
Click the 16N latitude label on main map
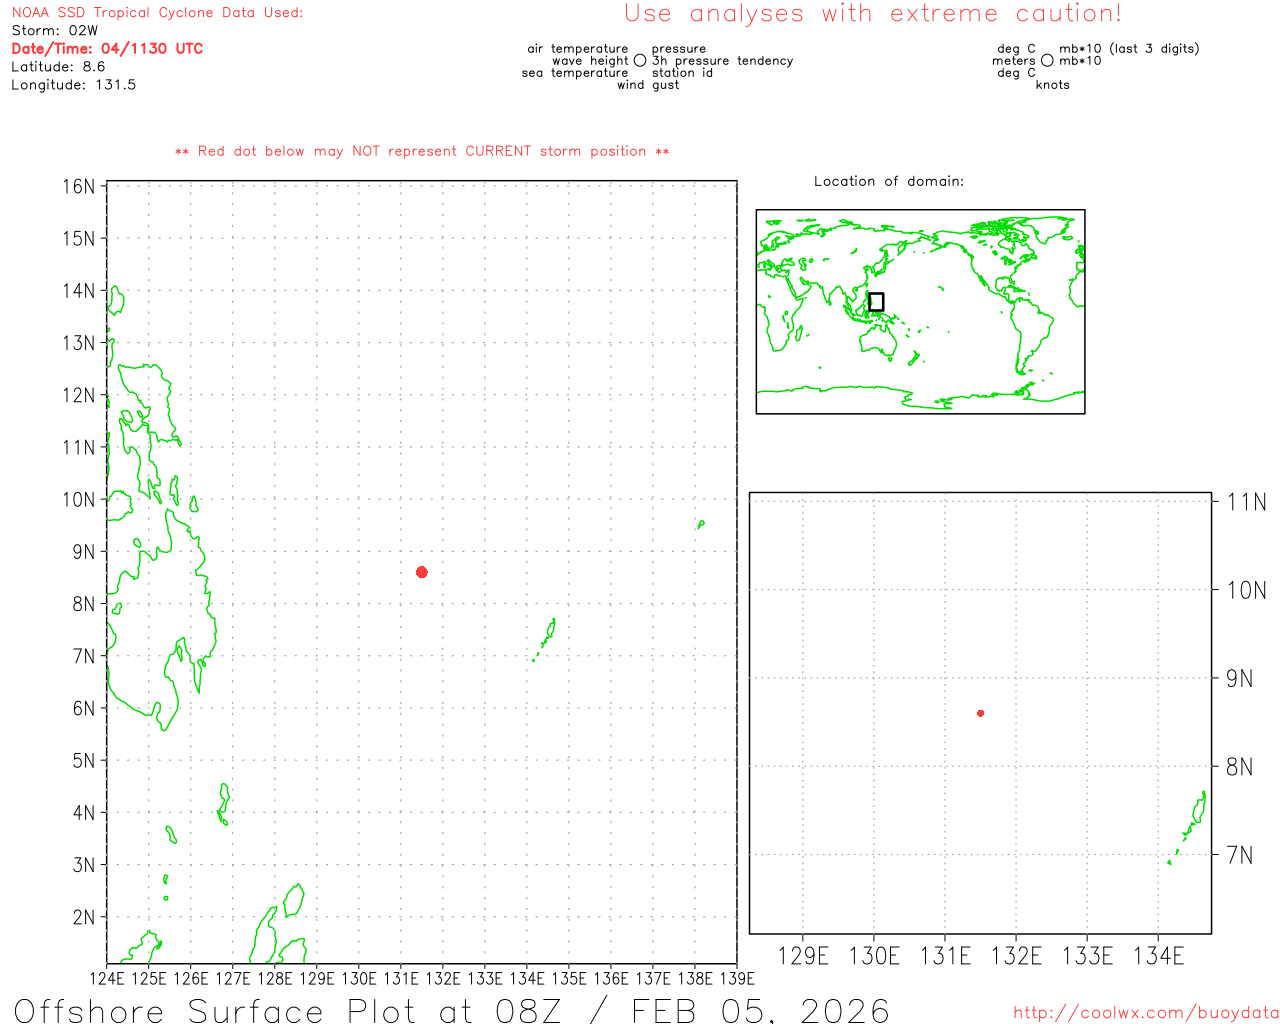point(79,187)
